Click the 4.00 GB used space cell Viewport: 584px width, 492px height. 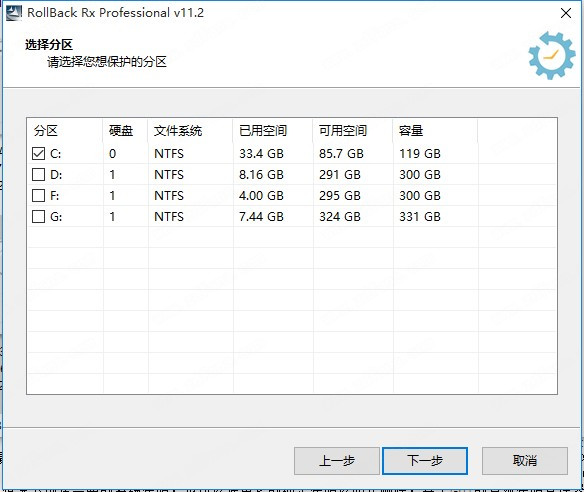click(x=261, y=196)
